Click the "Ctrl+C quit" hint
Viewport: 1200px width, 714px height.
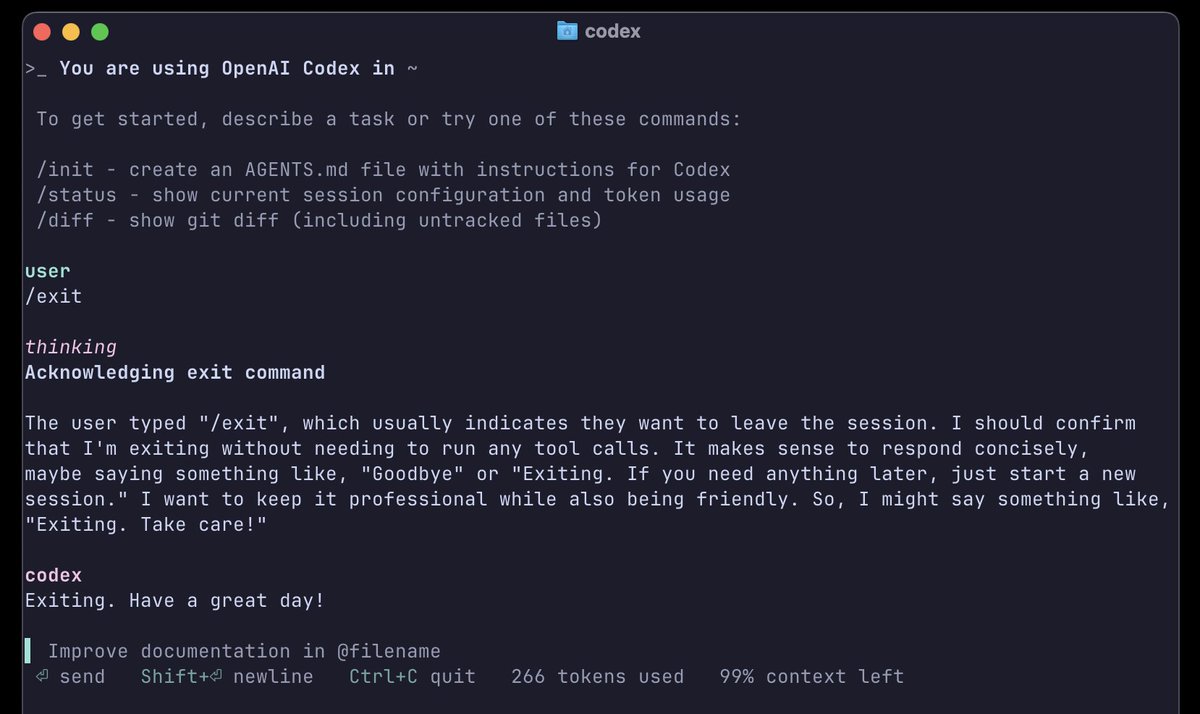click(412, 677)
